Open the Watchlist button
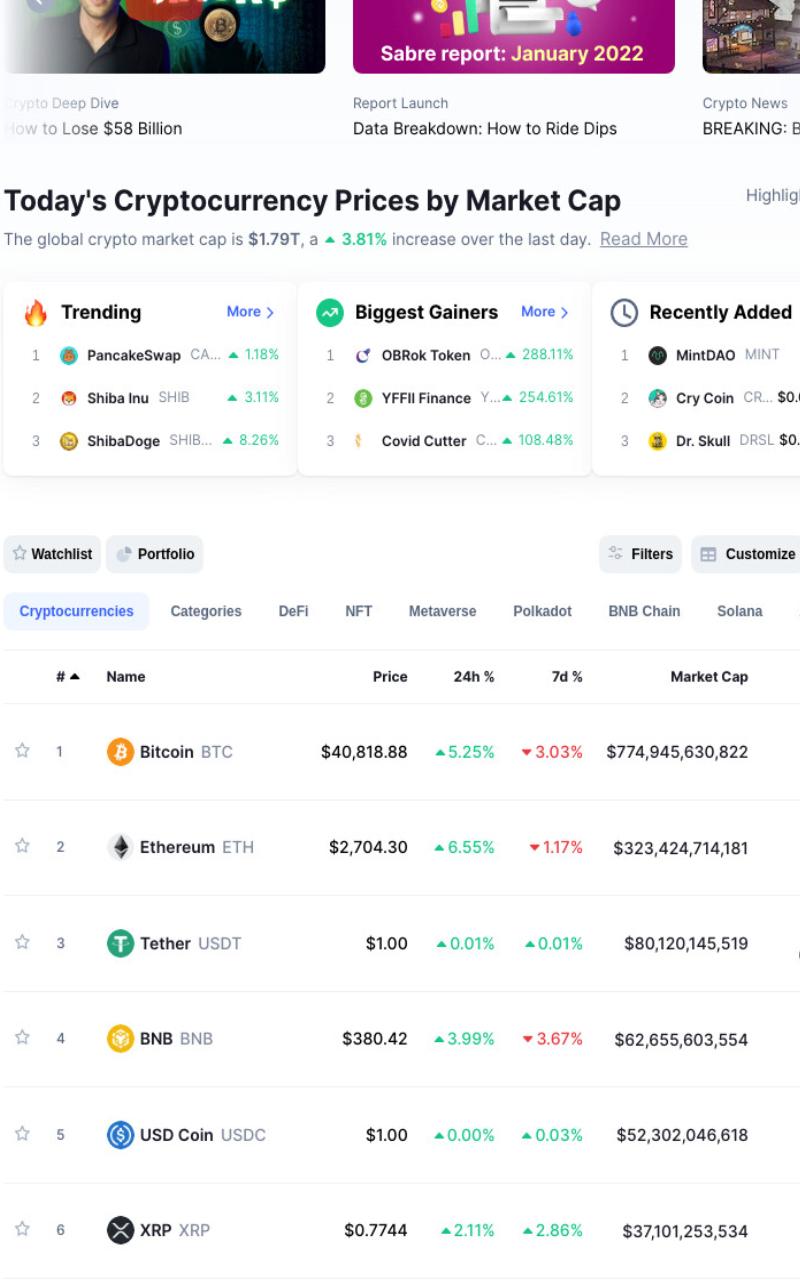 [52, 554]
